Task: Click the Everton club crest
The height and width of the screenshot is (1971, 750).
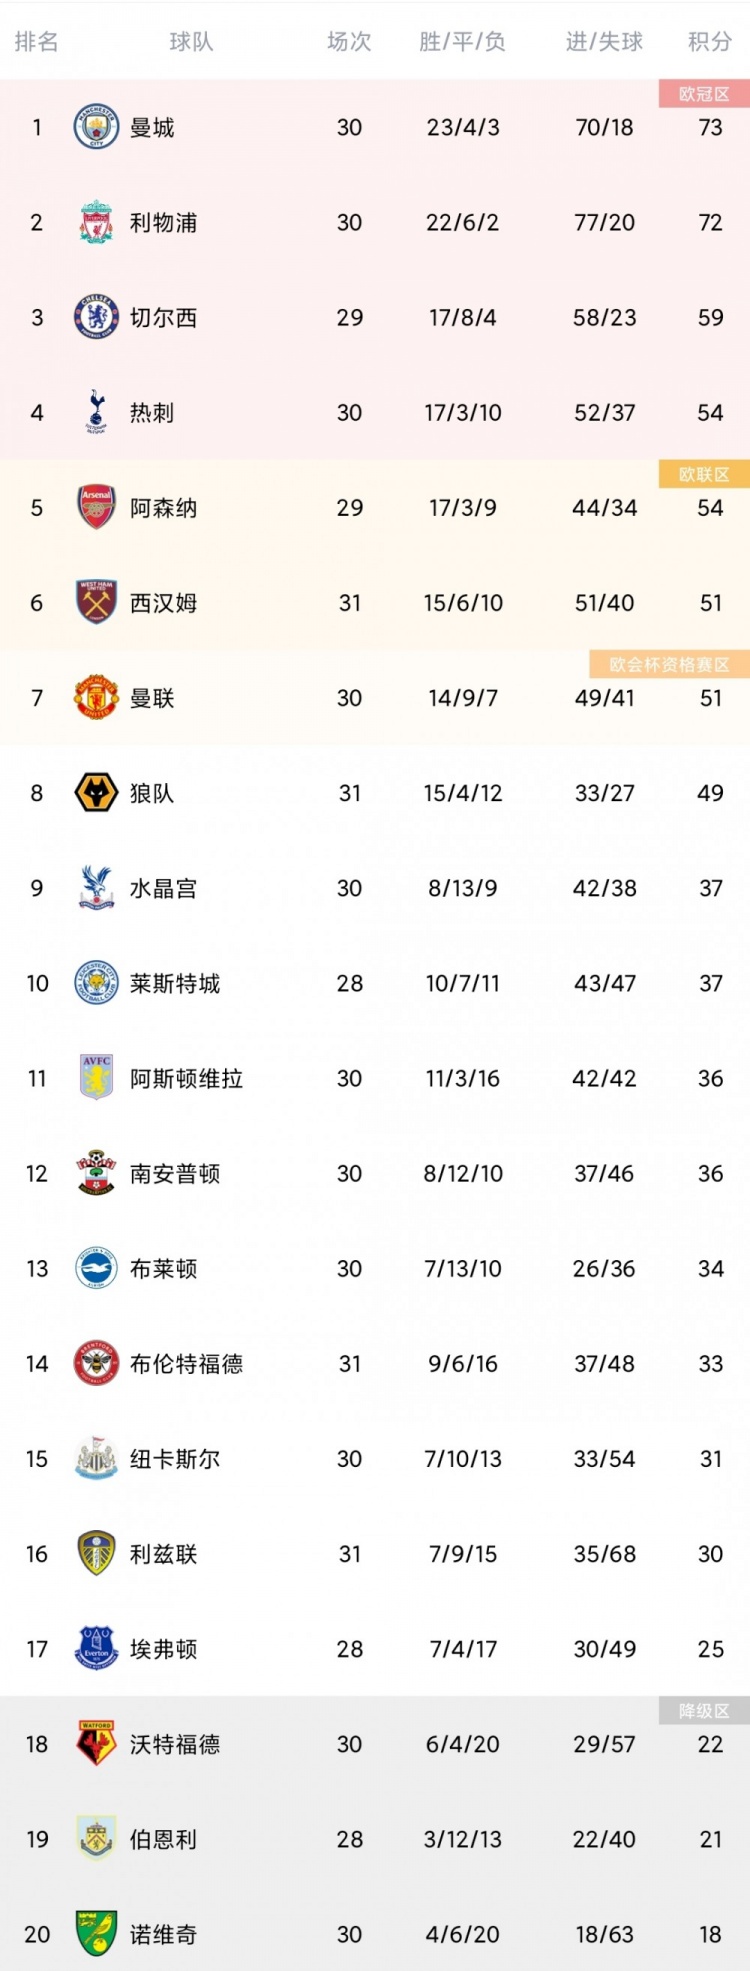Action: [96, 1648]
